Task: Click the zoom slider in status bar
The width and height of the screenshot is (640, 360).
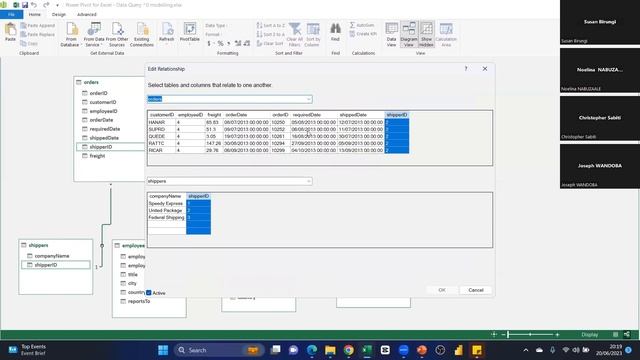Action: tap(531, 334)
